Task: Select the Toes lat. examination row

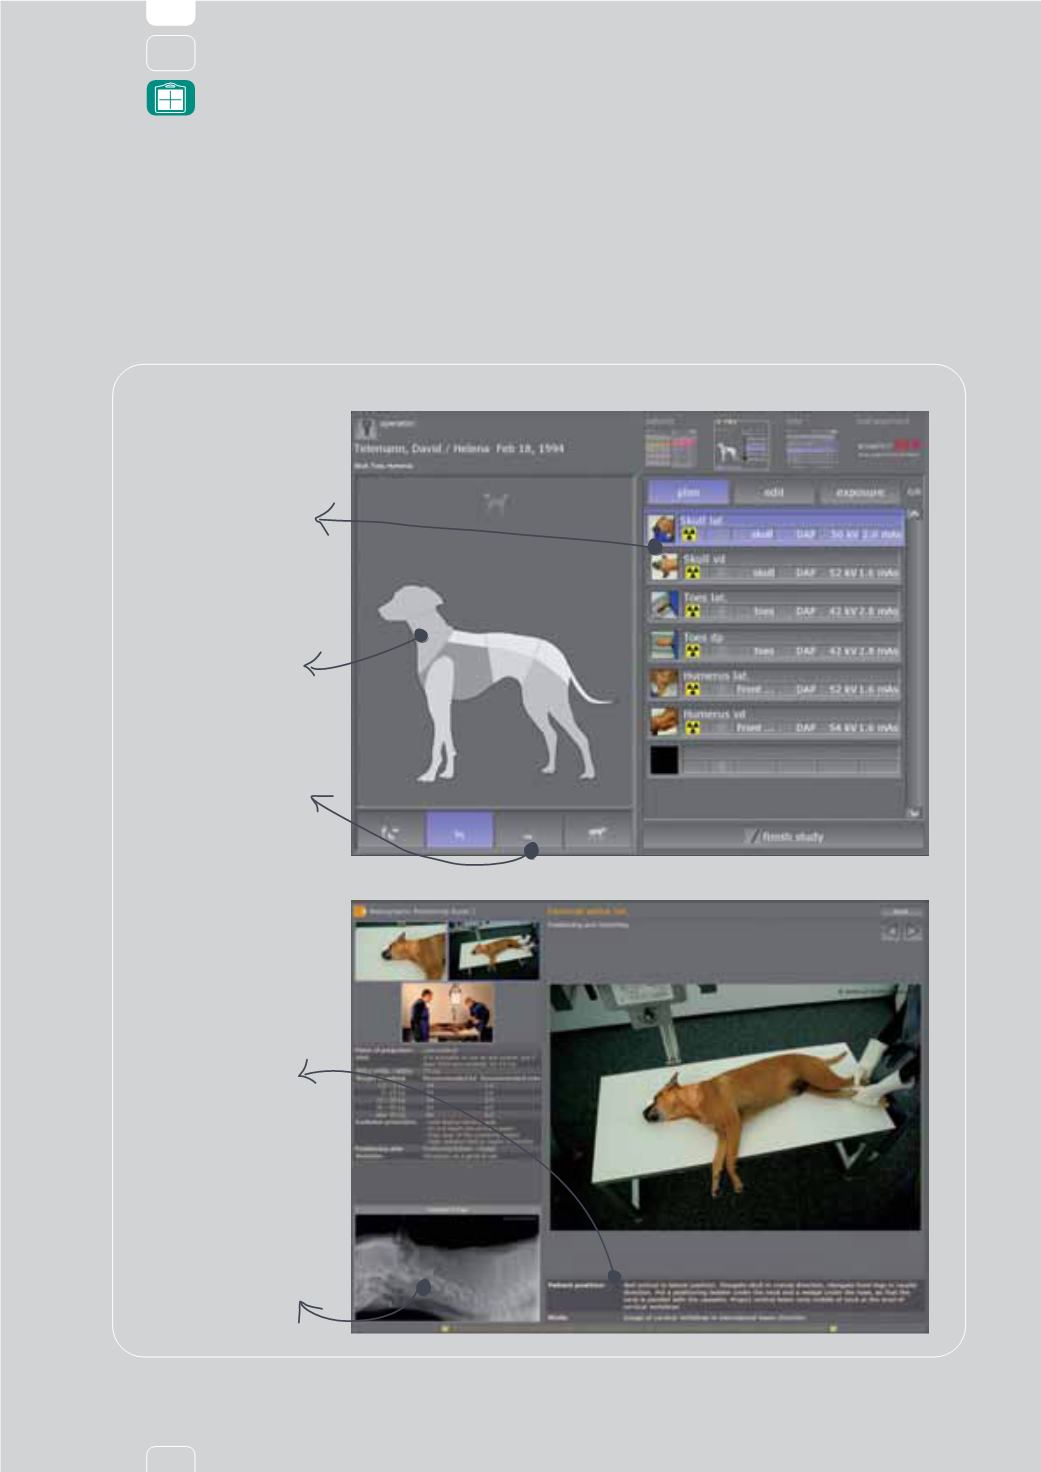Action: (775, 605)
